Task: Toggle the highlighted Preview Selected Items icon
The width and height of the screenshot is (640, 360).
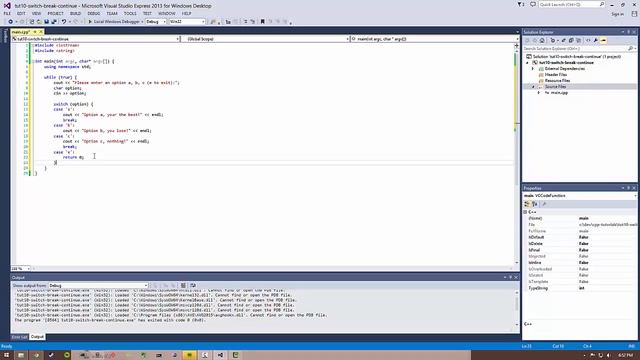Action: pos(603,40)
